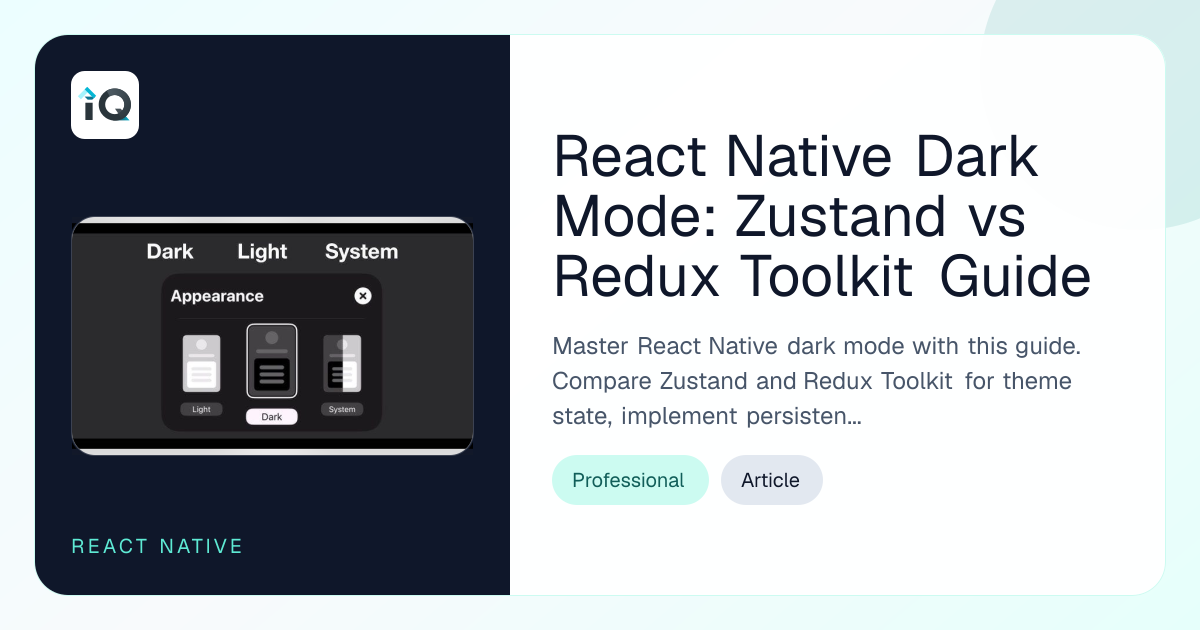Click the iQ logo icon
This screenshot has width=1200, height=630.
coord(105,105)
